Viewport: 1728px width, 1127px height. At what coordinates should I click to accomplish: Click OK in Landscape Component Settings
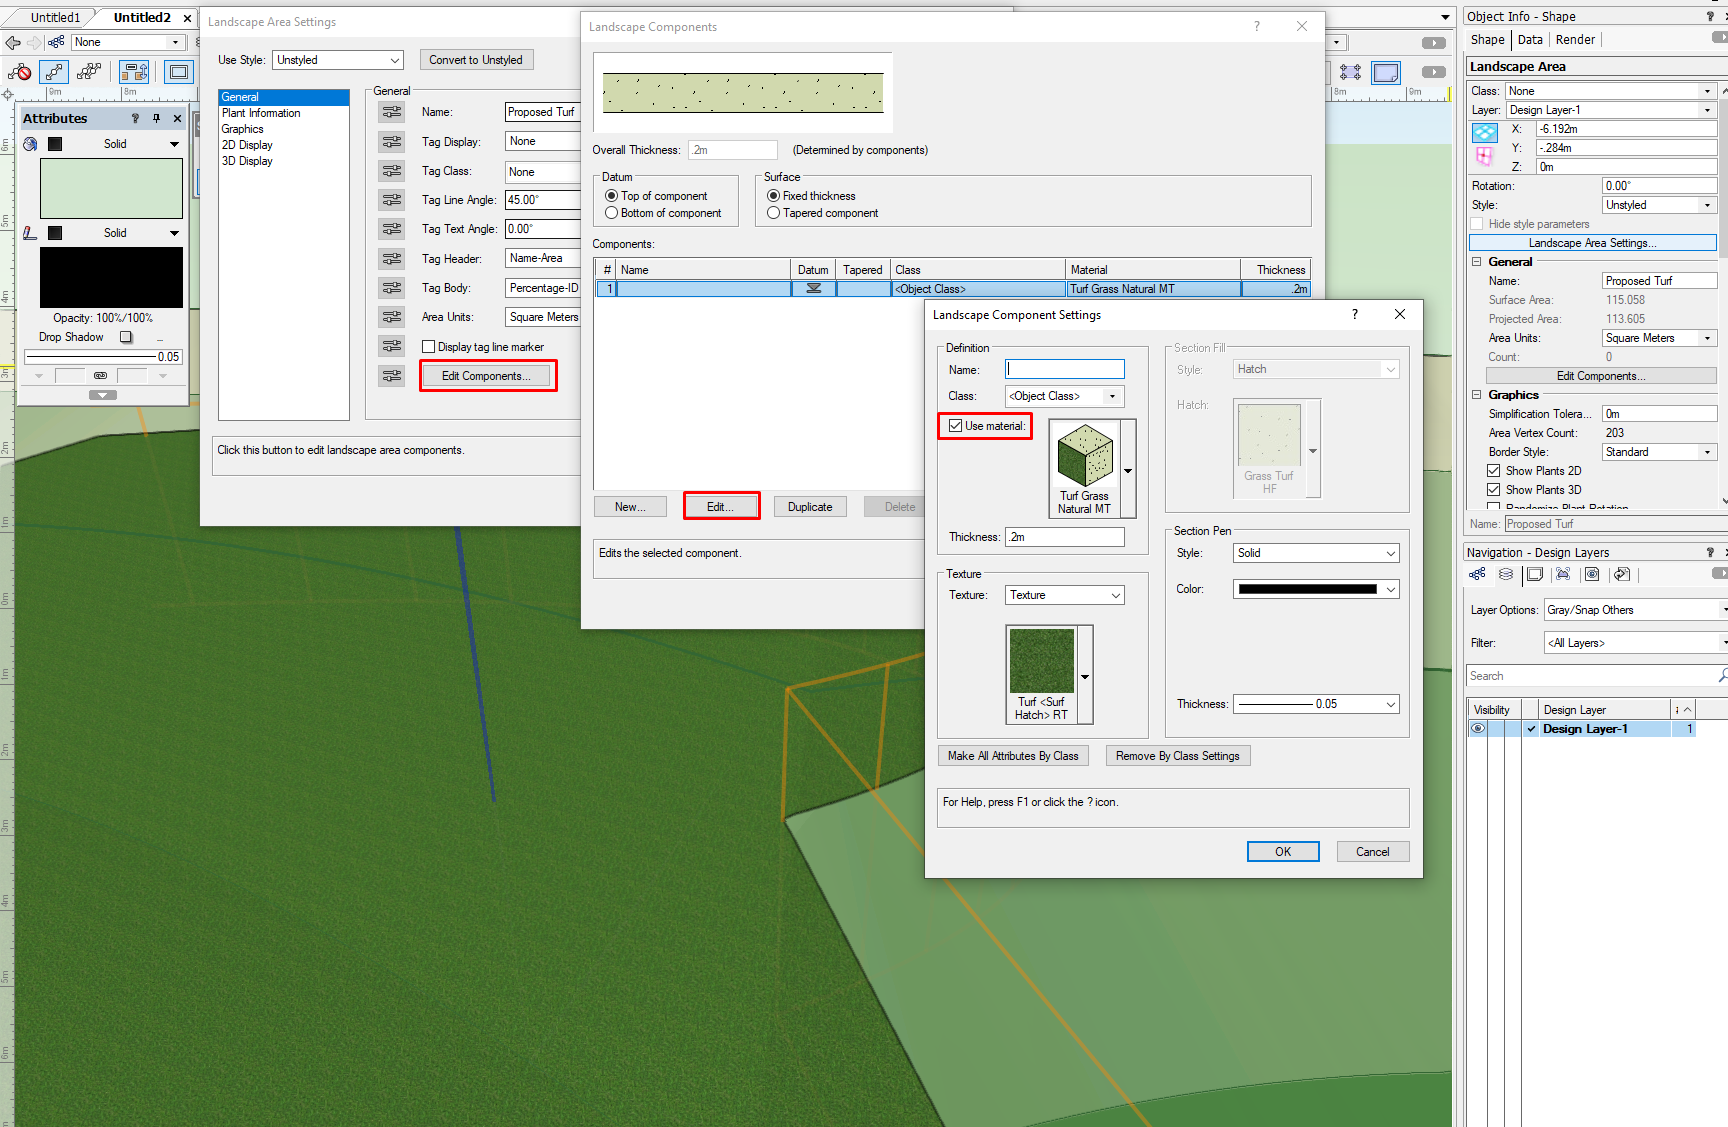tap(1282, 851)
